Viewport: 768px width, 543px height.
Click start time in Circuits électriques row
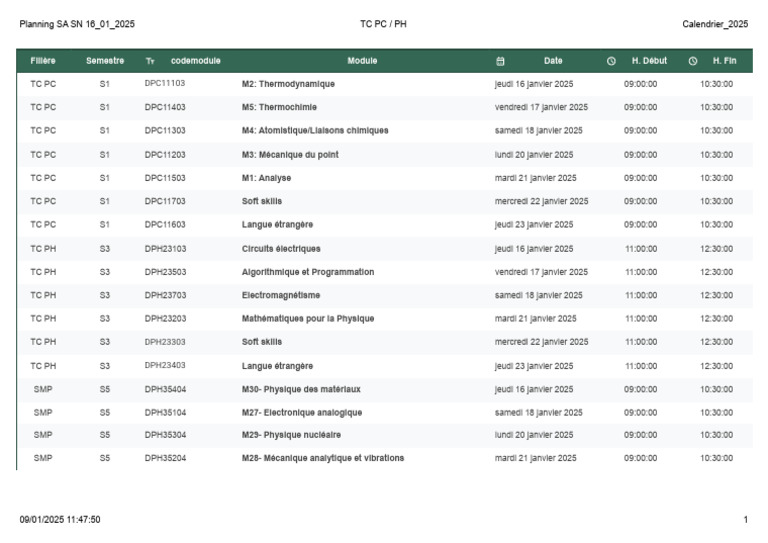tap(641, 249)
